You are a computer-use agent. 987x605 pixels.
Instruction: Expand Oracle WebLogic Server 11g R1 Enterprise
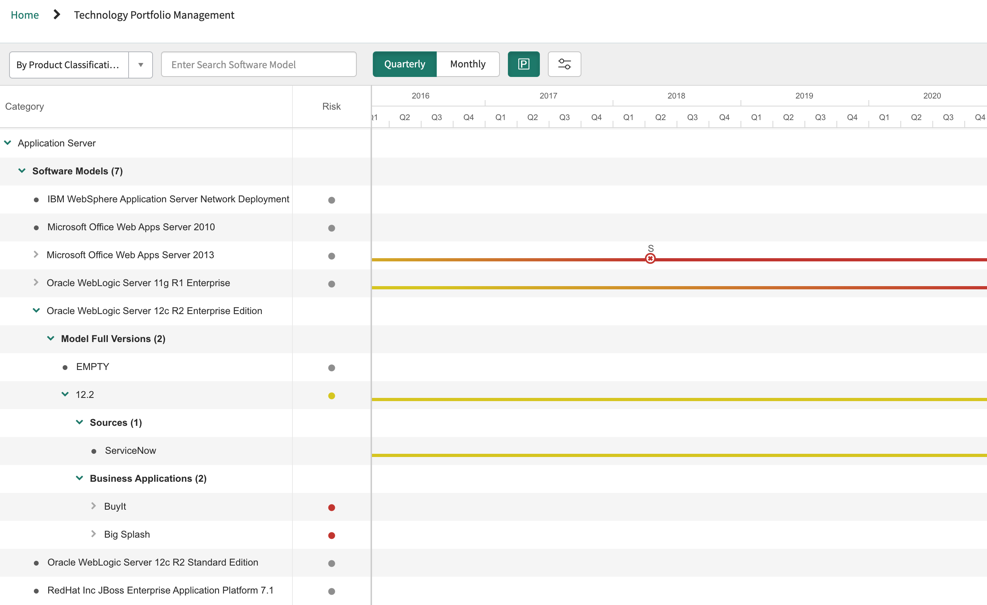click(x=36, y=283)
